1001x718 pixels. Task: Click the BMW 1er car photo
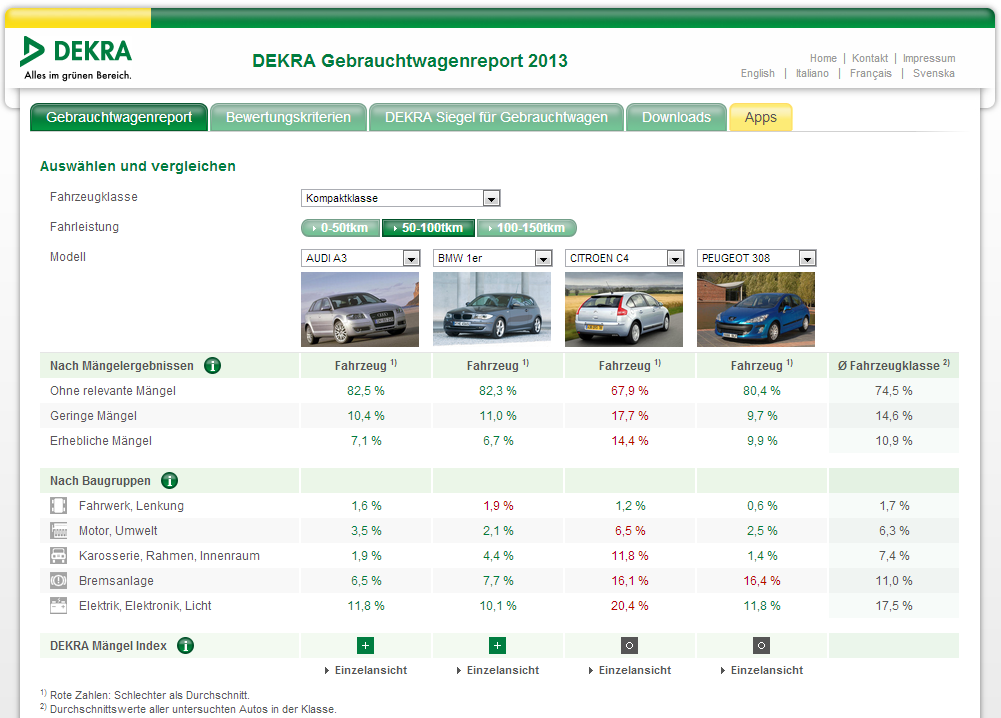(492, 310)
